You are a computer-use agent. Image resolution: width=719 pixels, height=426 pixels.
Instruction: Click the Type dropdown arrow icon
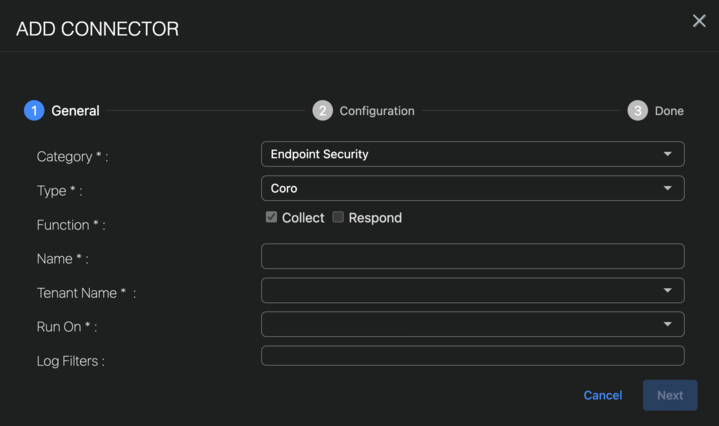(x=668, y=189)
